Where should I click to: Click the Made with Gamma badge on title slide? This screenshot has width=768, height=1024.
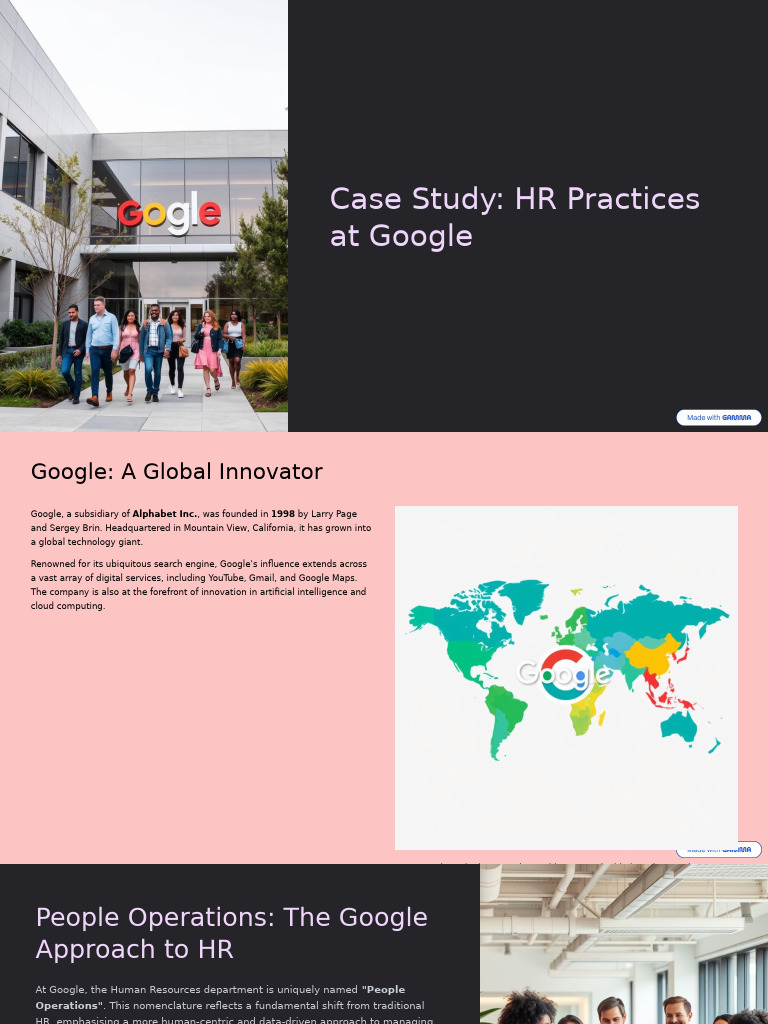click(718, 417)
